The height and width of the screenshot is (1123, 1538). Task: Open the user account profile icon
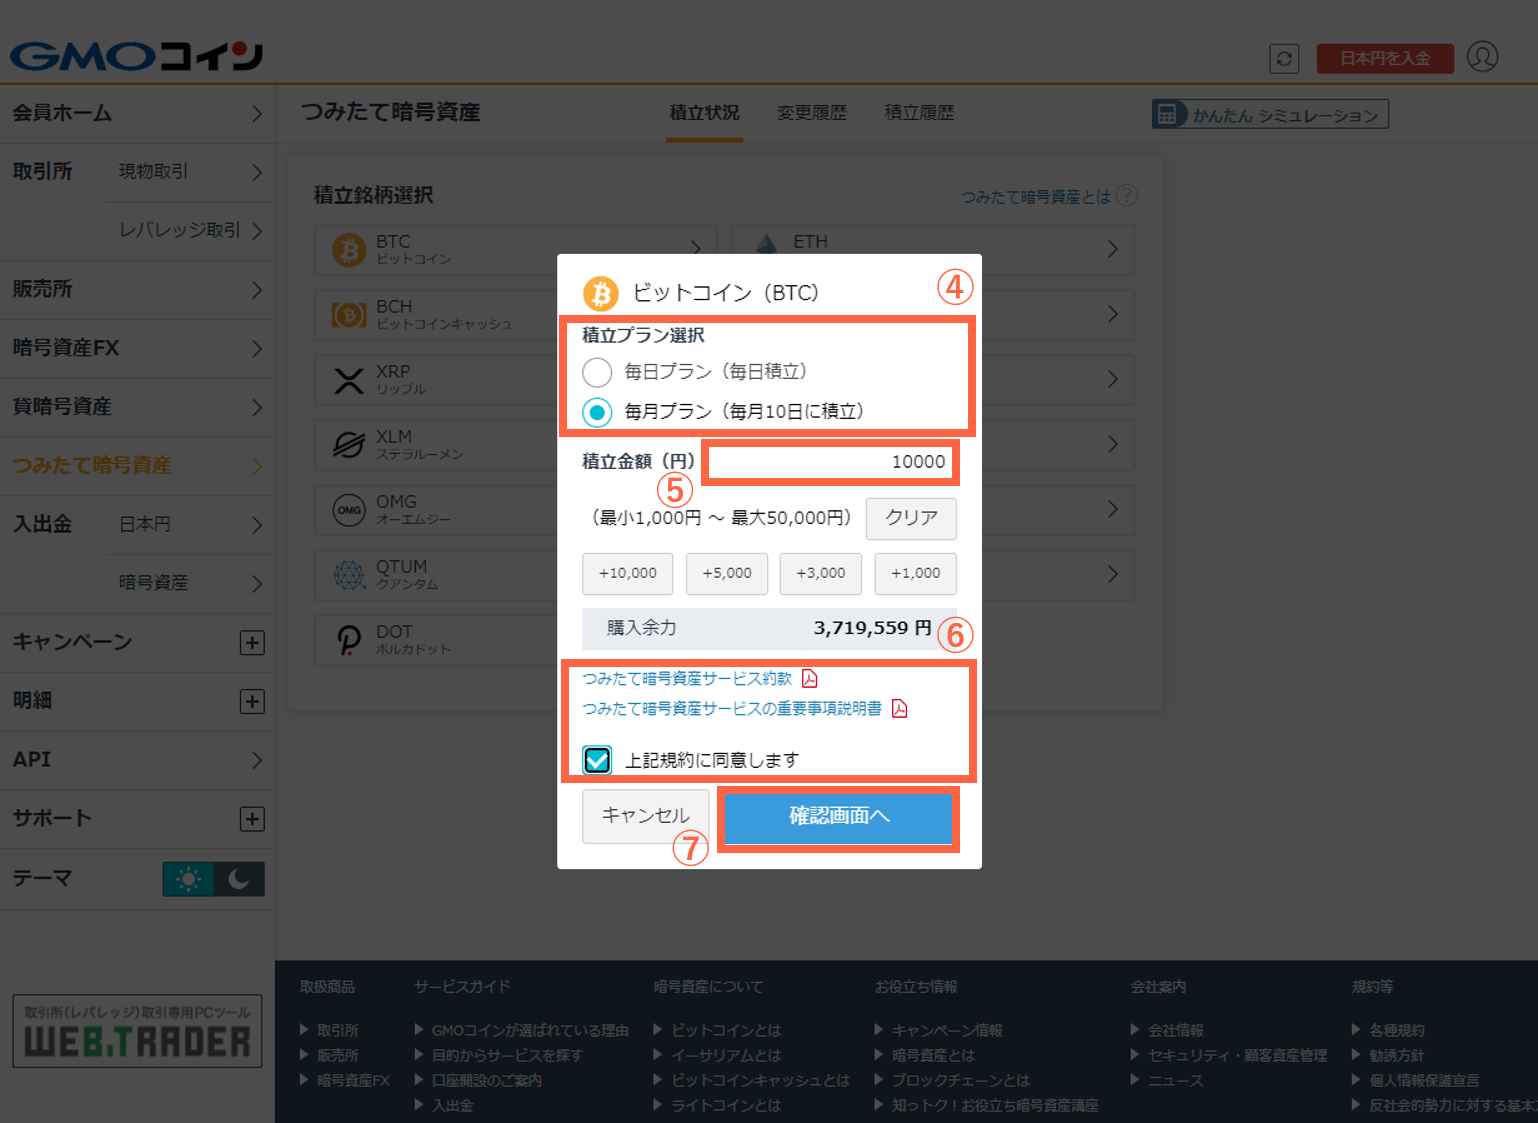tap(1482, 57)
